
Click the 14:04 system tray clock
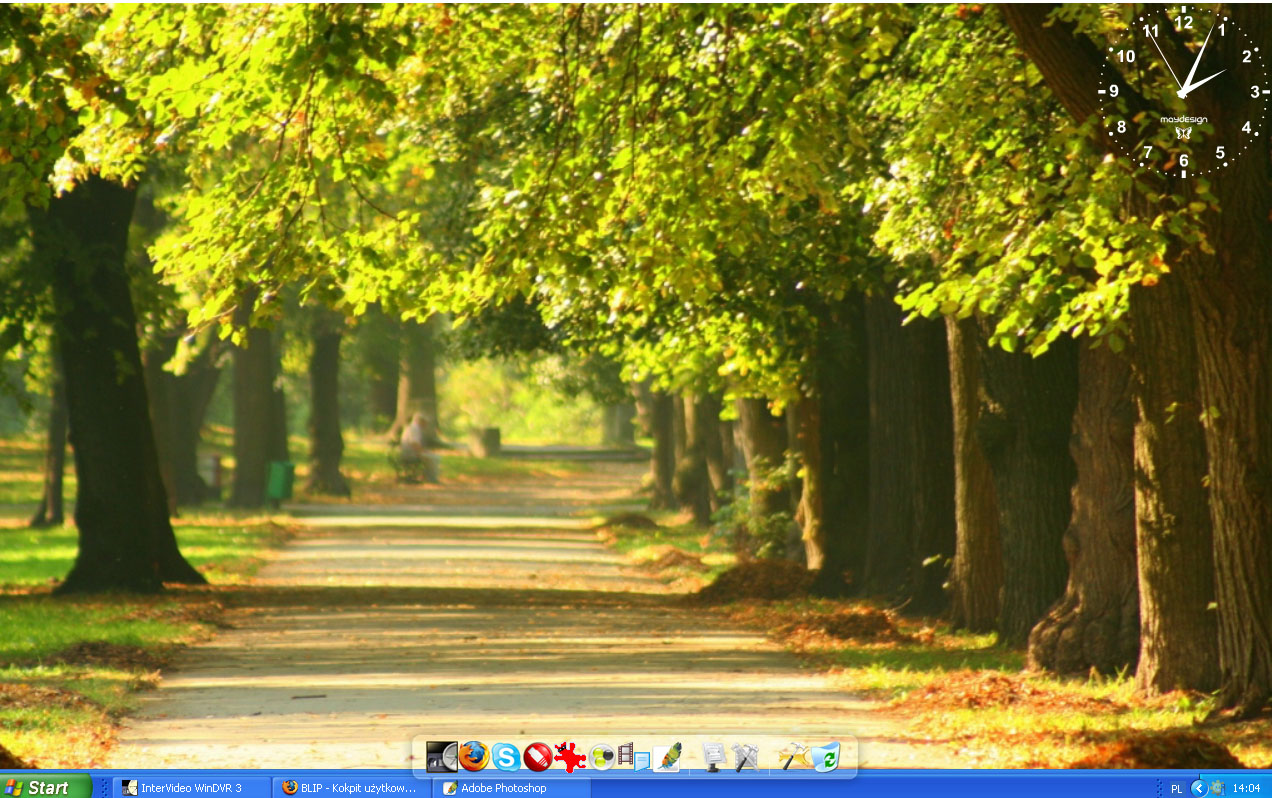pos(1246,788)
